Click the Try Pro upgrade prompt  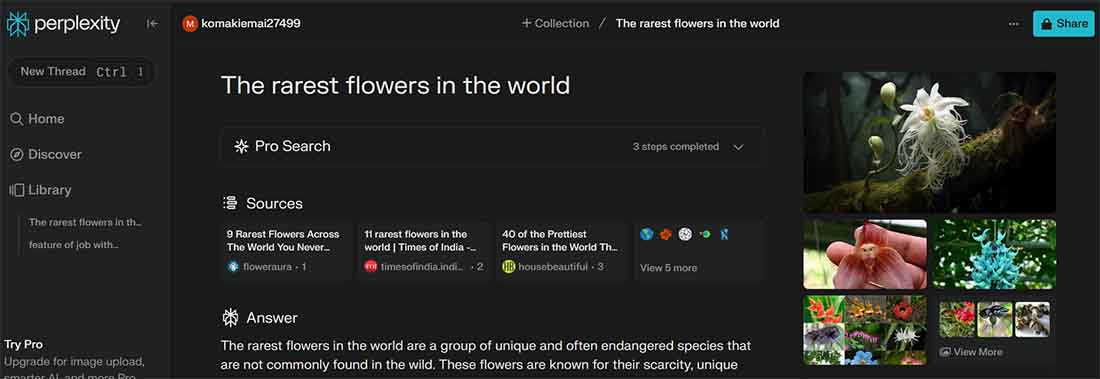click(74, 359)
